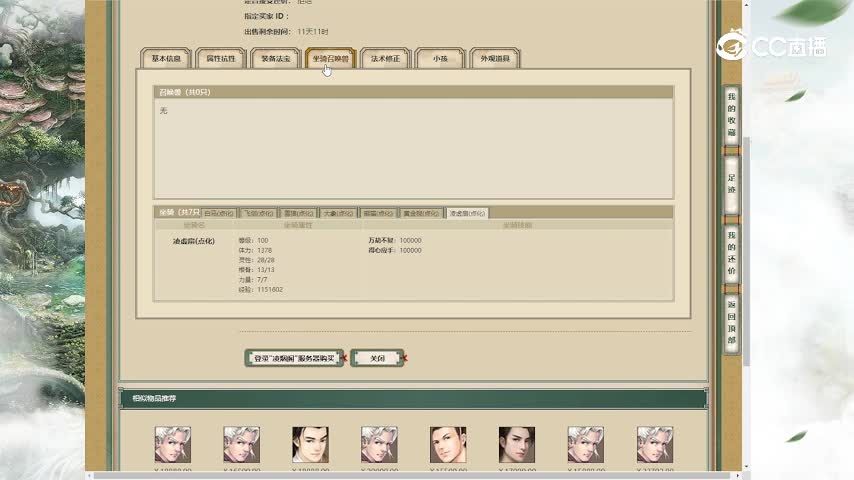
Task: Open 足迹 history in right sidebar
Action: 731,183
